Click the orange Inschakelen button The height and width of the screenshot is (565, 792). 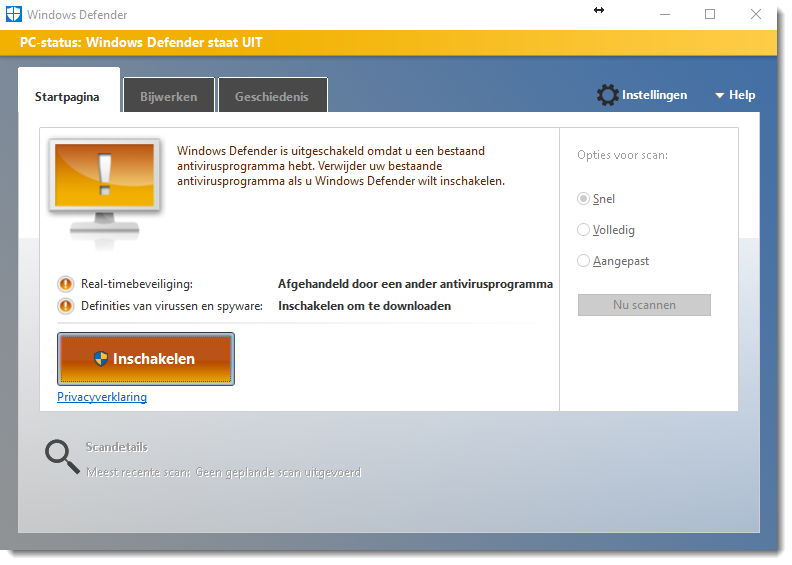146,359
